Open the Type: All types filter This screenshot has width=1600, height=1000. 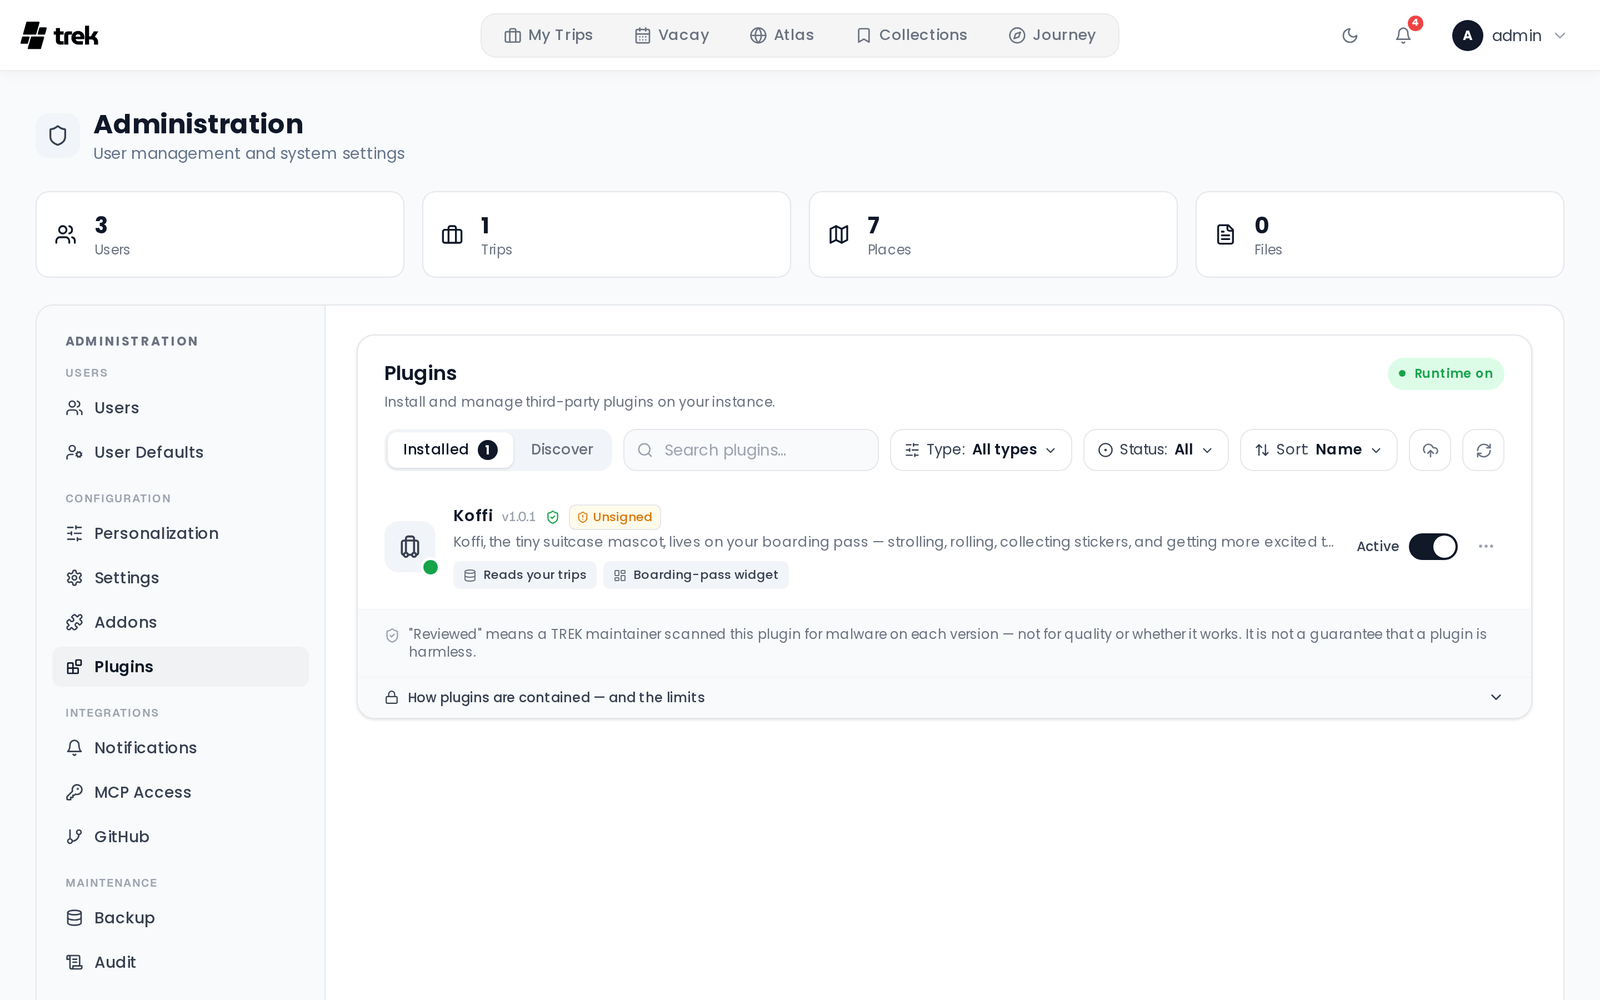point(981,450)
